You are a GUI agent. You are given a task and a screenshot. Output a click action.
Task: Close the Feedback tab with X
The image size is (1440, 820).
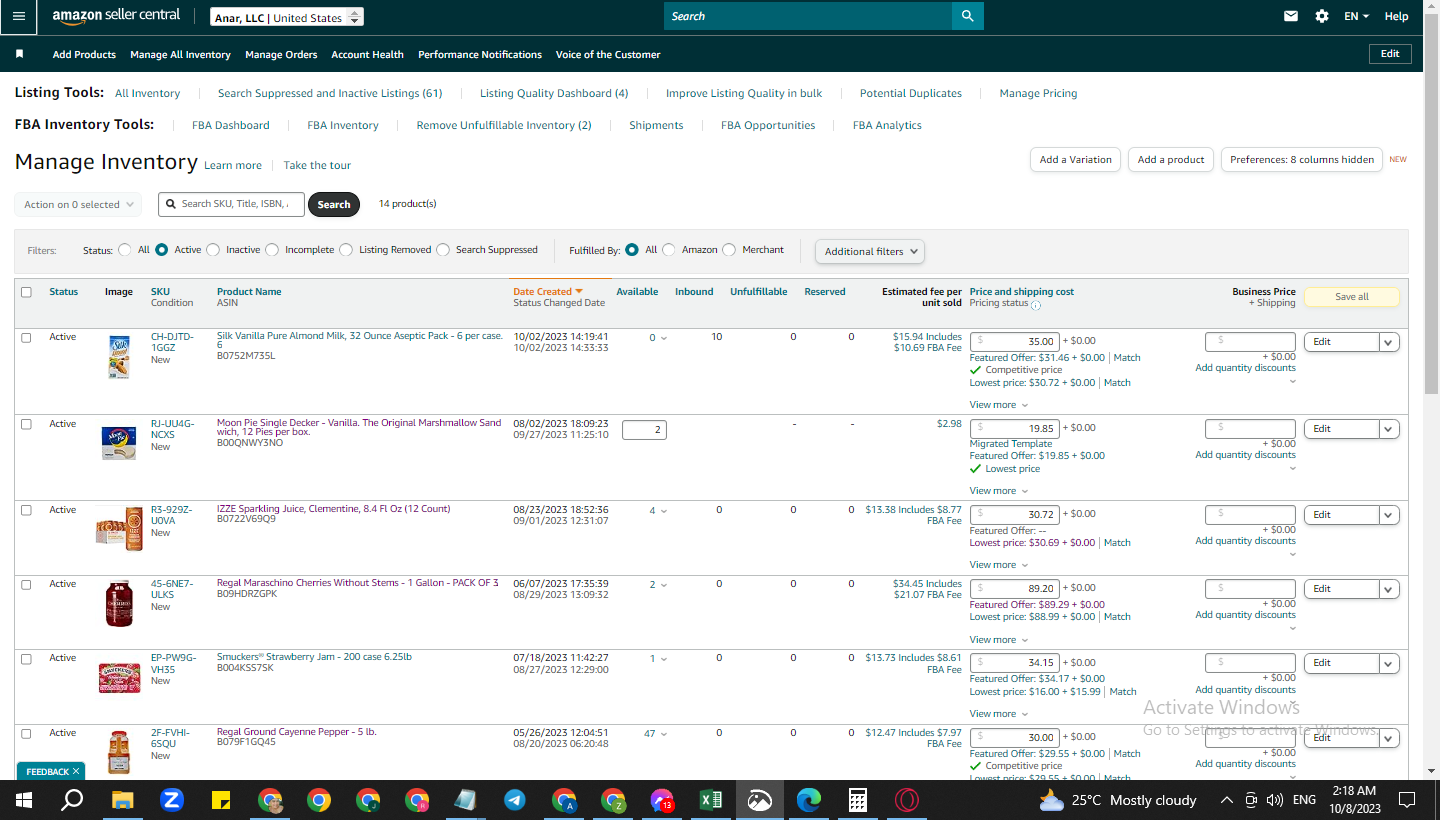[x=76, y=772]
